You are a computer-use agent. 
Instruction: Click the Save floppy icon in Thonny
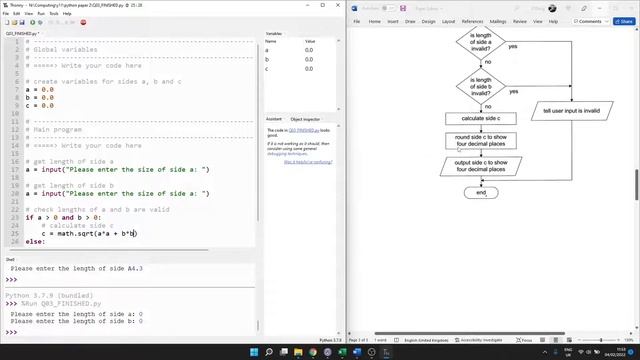click(x=22, y=22)
